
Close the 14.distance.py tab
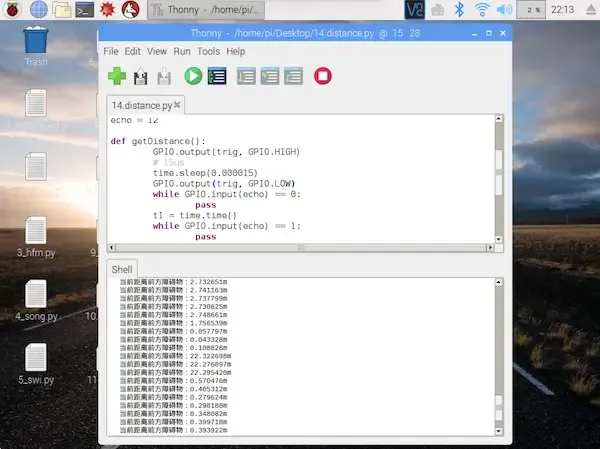(177, 104)
